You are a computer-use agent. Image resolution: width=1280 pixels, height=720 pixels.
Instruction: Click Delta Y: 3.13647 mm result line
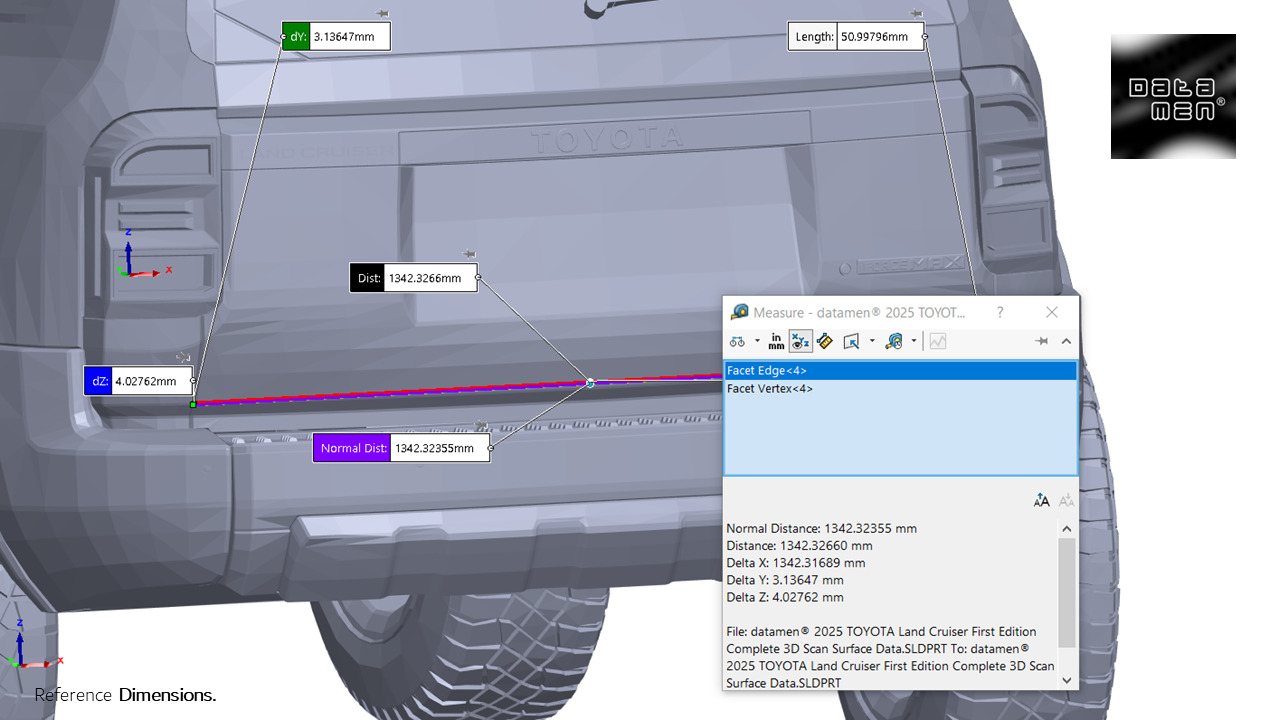(785, 580)
